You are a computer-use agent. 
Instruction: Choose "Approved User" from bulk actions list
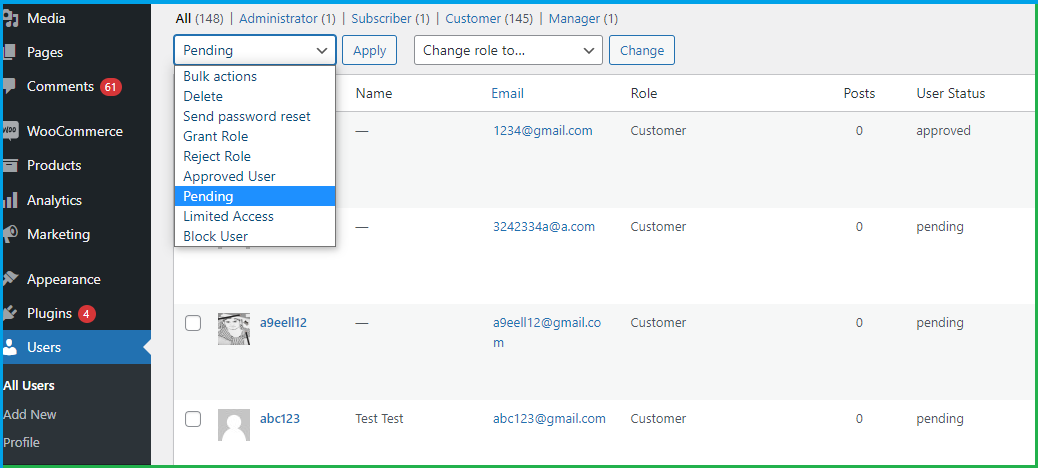click(x=229, y=176)
